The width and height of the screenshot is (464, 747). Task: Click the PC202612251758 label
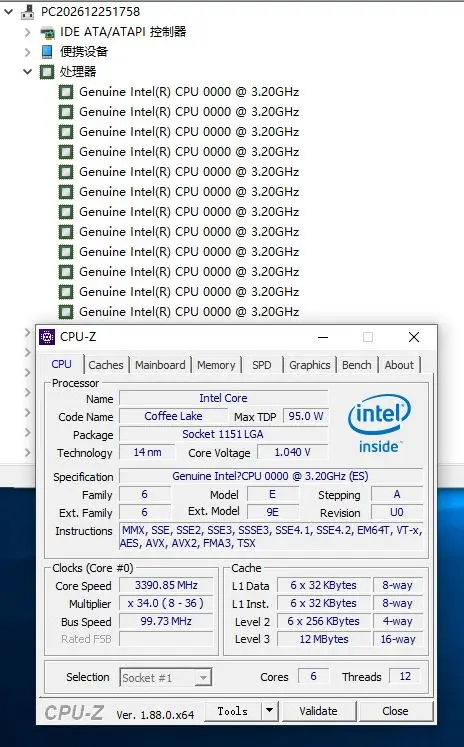[91, 12]
